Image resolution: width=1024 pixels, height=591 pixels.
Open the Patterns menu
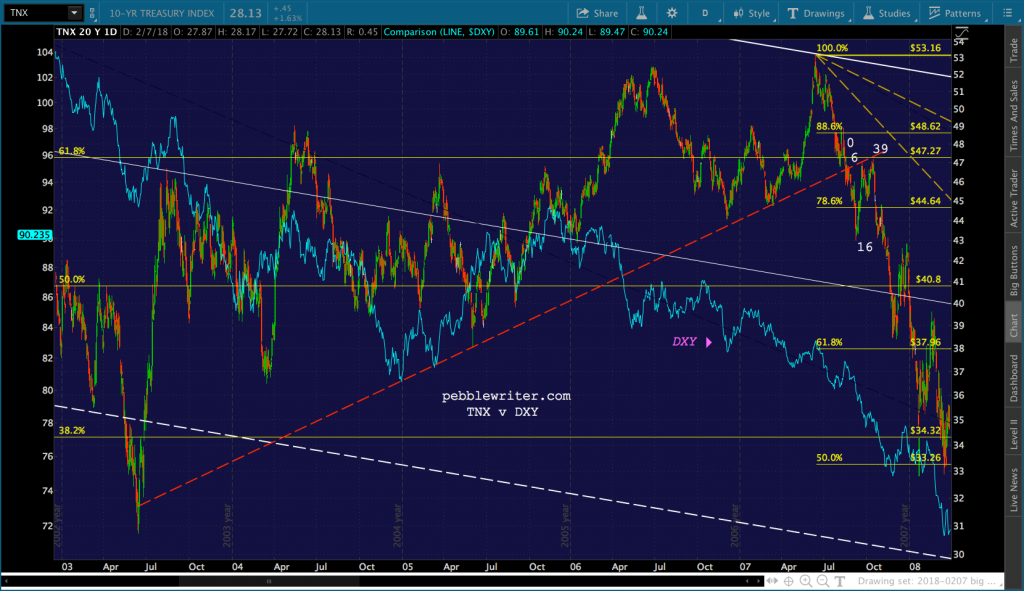click(955, 13)
